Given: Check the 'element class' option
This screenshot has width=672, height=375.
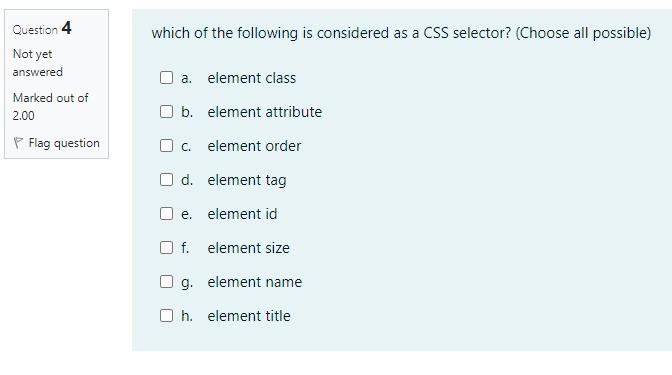Looking at the screenshot, I should [166, 78].
